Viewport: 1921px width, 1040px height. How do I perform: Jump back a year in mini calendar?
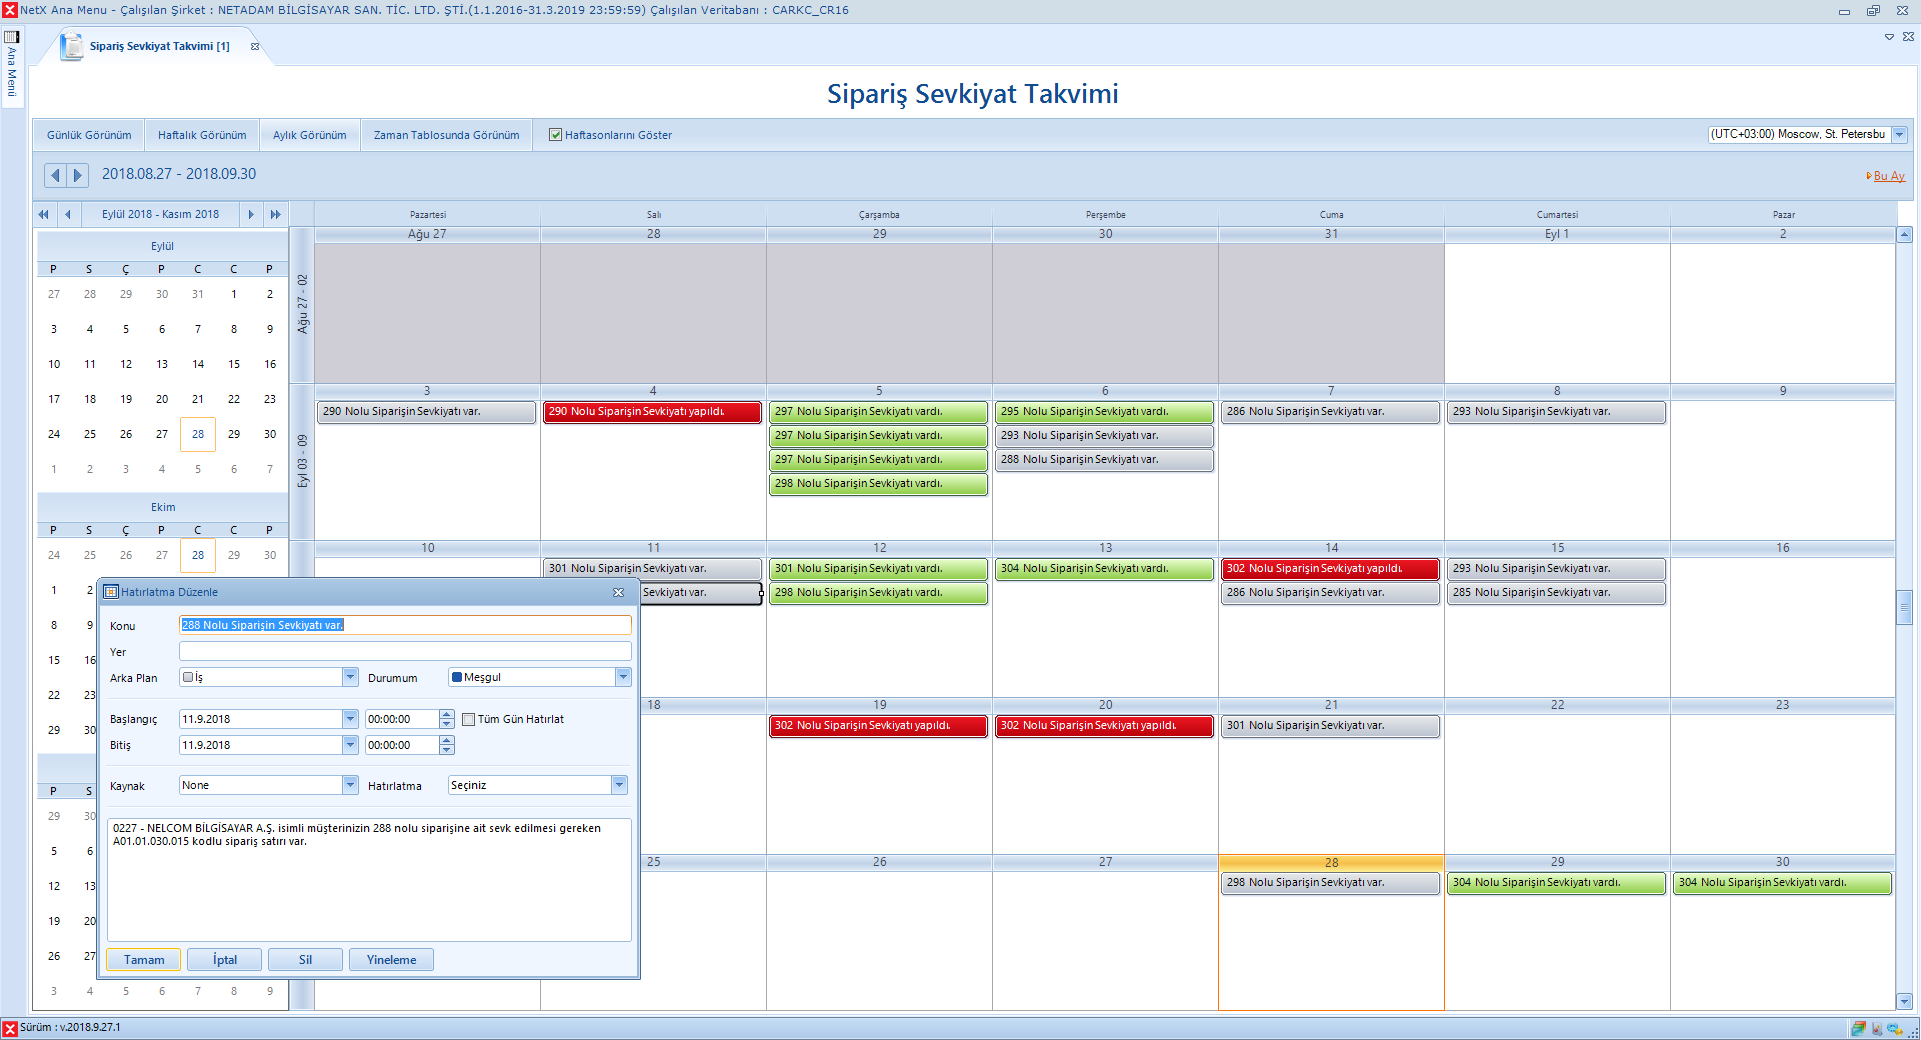point(43,214)
